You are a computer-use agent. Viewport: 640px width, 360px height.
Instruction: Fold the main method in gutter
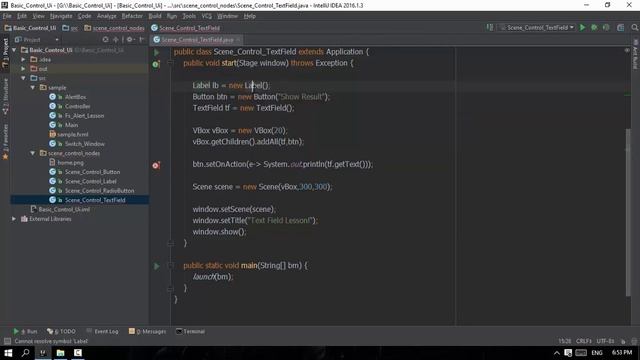coord(171,266)
